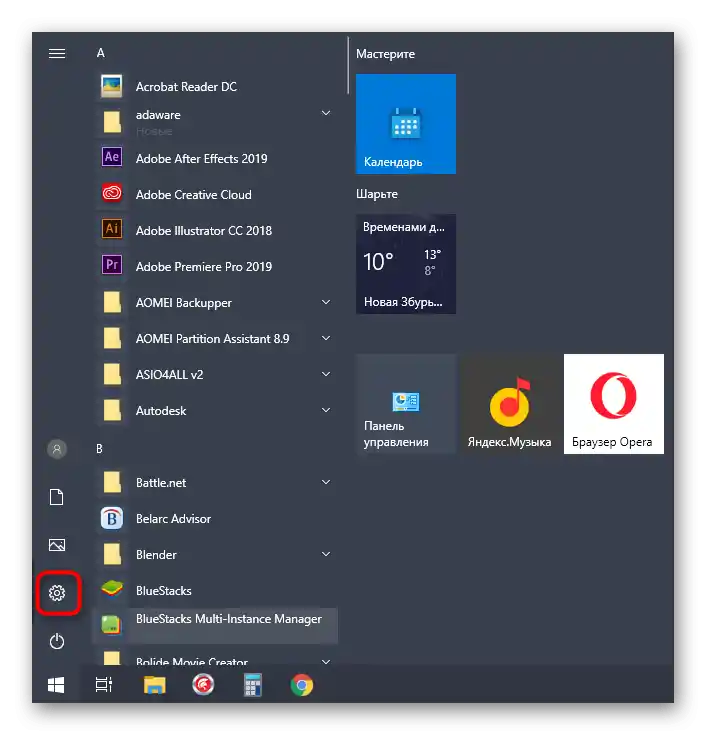Click the user account avatar icon
This screenshot has width=706, height=735.
click(57, 449)
